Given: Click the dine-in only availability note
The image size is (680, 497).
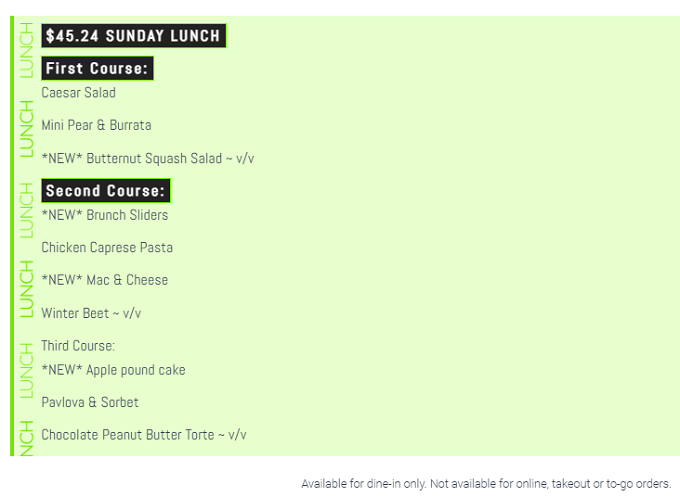Looking at the screenshot, I should click(486, 484).
